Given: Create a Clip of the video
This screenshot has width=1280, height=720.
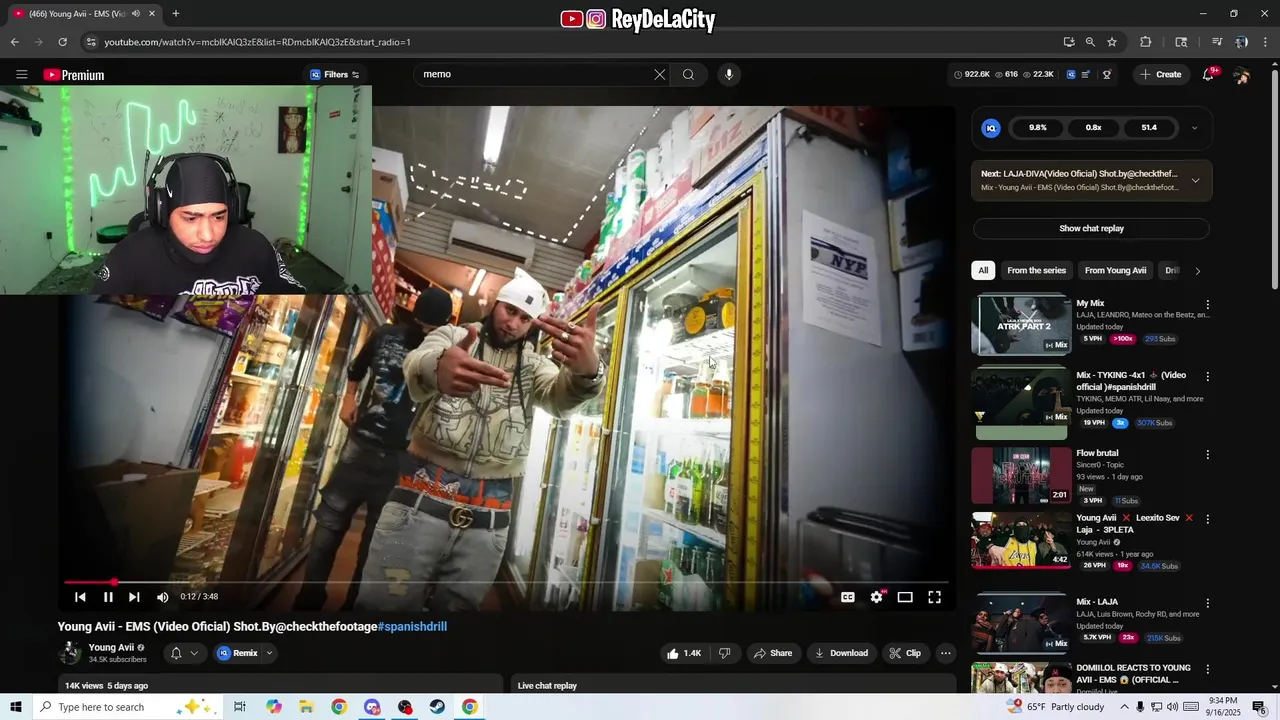Looking at the screenshot, I should tap(905, 653).
